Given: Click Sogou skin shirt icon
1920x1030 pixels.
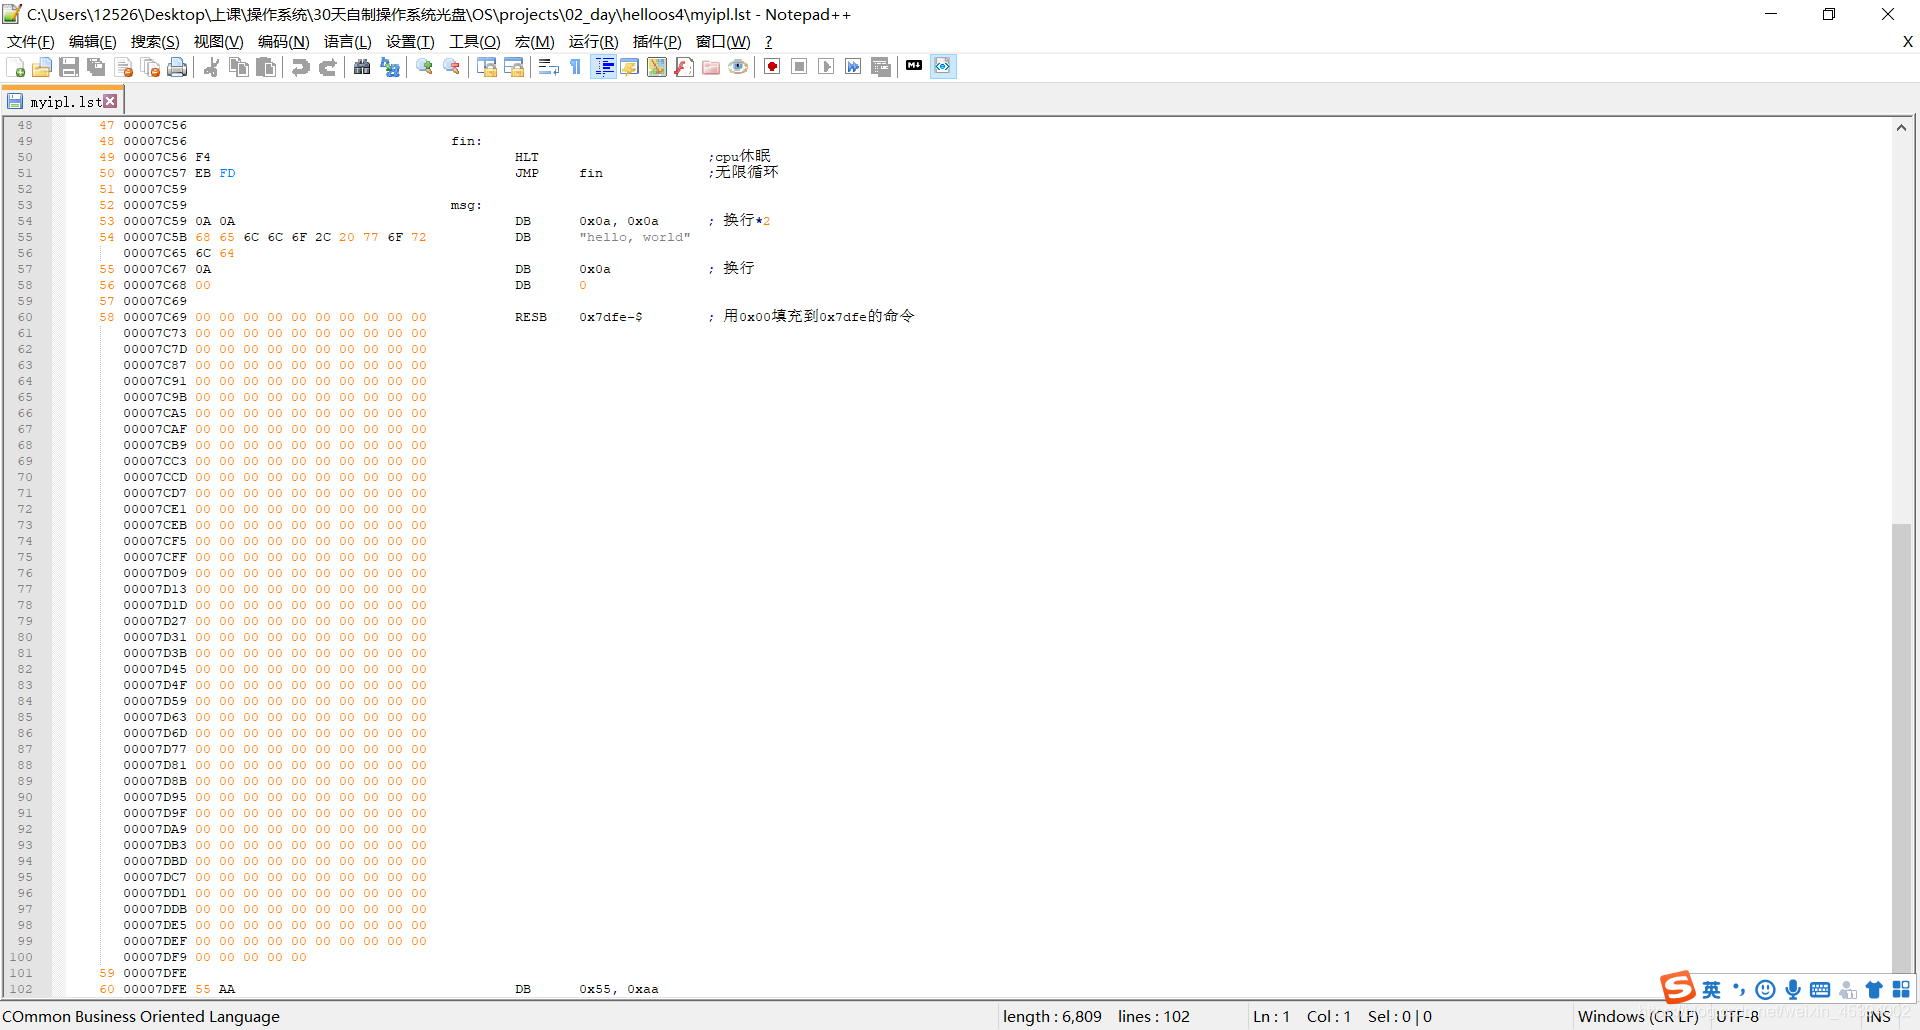Looking at the screenshot, I should coord(1874,989).
